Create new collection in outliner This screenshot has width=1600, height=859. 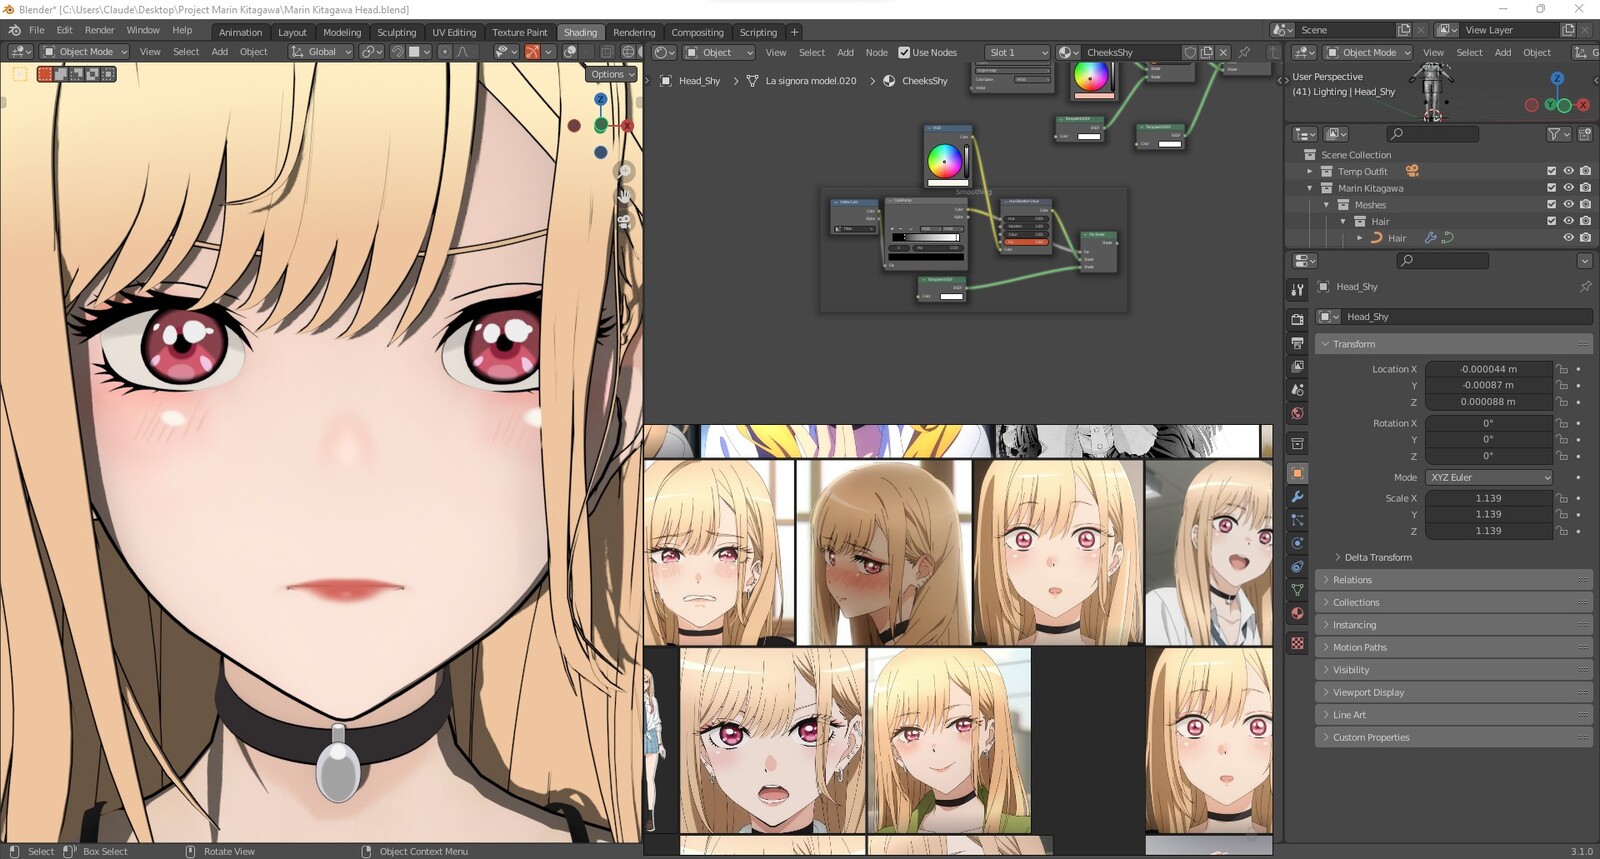coord(1585,134)
